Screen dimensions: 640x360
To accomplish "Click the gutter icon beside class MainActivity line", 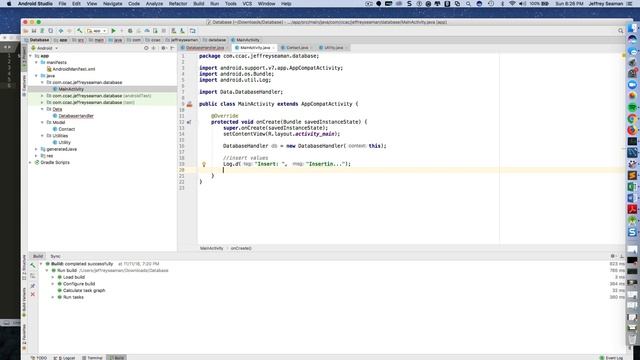I will coord(189,104).
